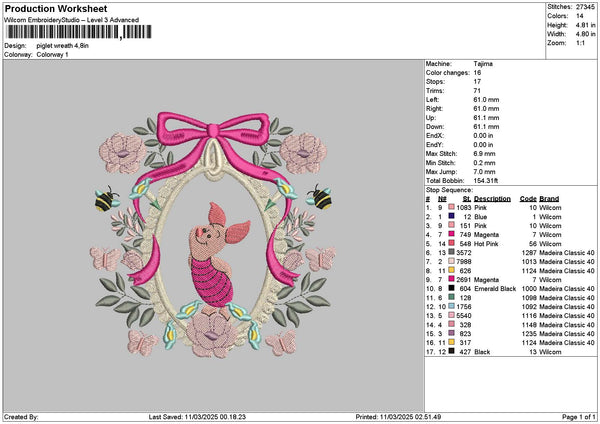
Task: Select the "Hot Pink" description text
Action: [x=486, y=244]
